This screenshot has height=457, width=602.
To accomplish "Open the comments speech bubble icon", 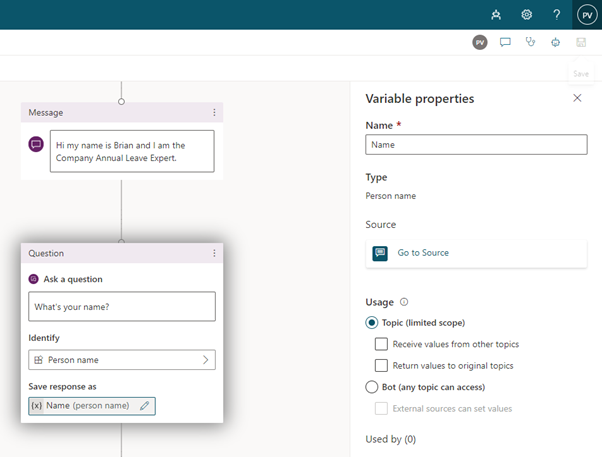I will tap(505, 42).
